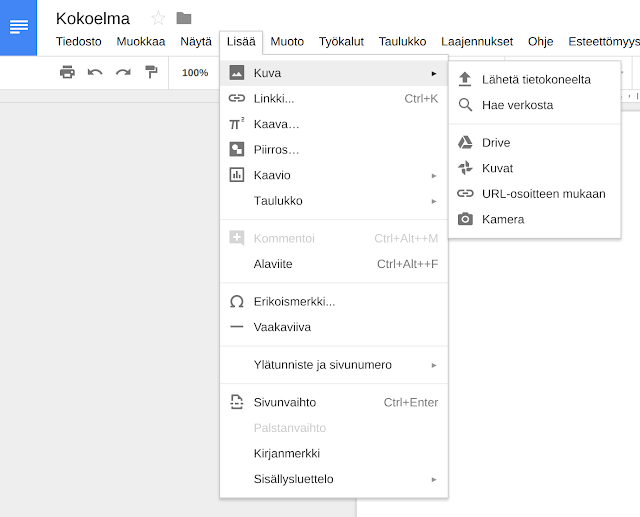
Task: Undo the last action
Action: point(95,72)
